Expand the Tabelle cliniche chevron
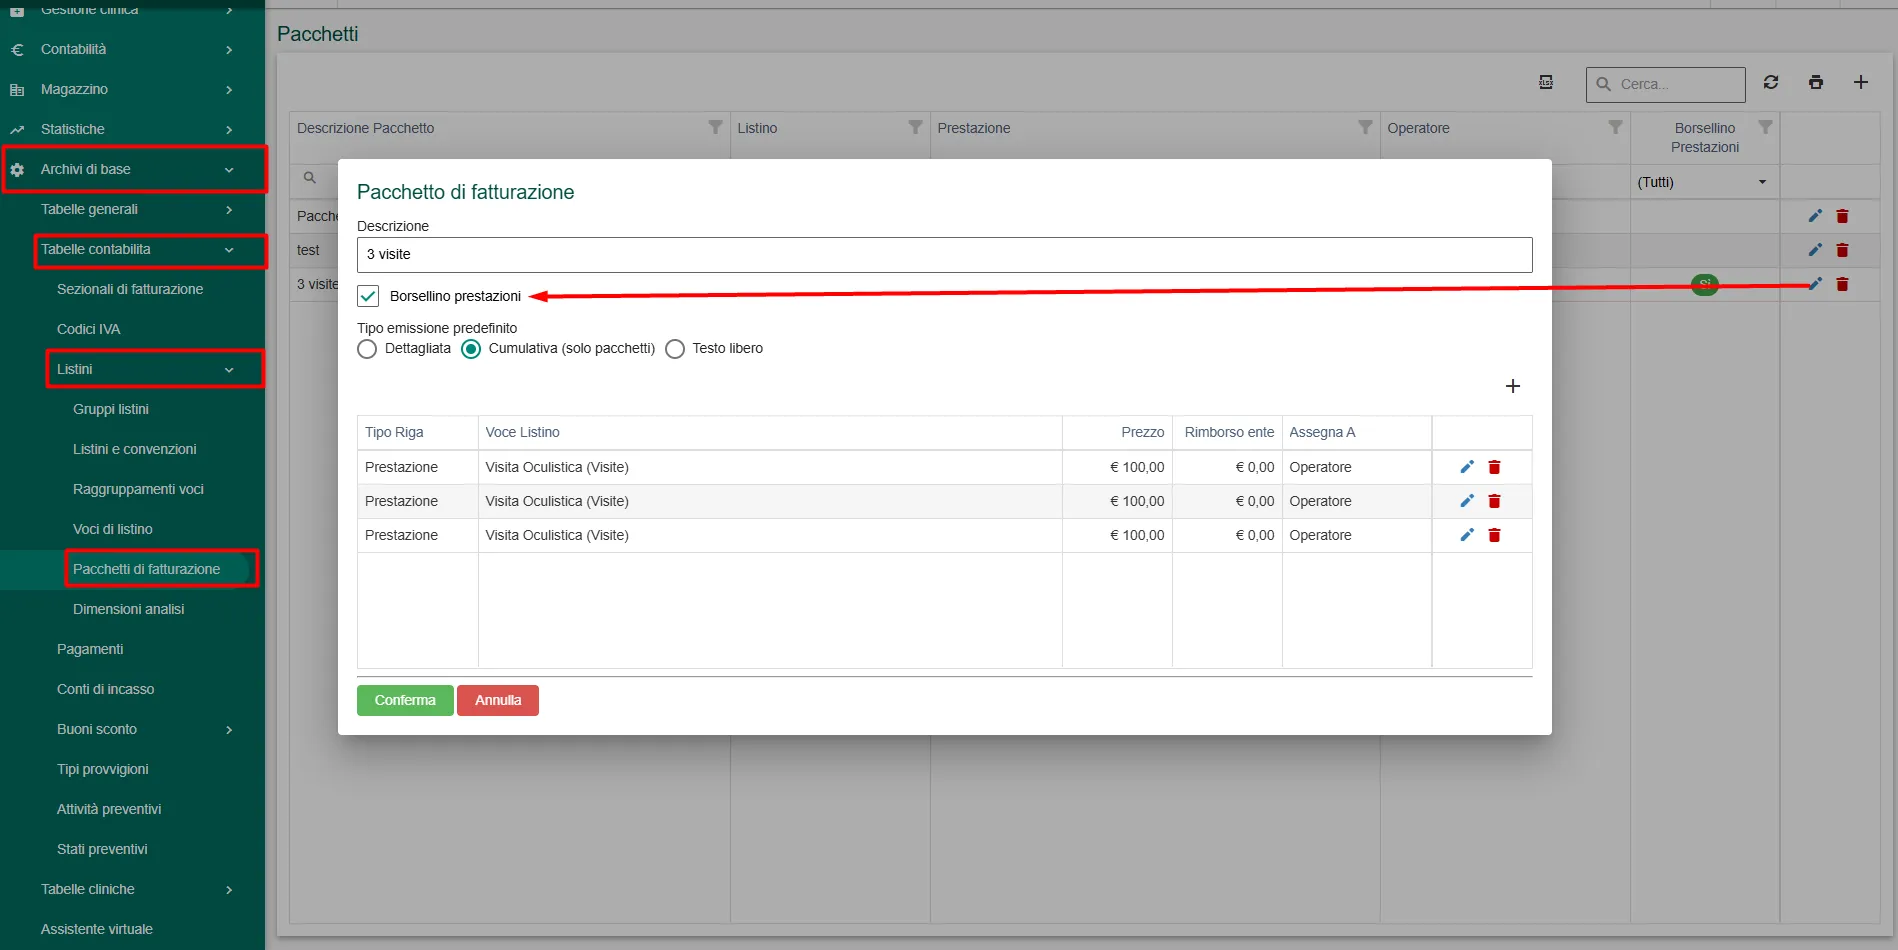Viewport: 1898px width, 950px height. tap(229, 889)
